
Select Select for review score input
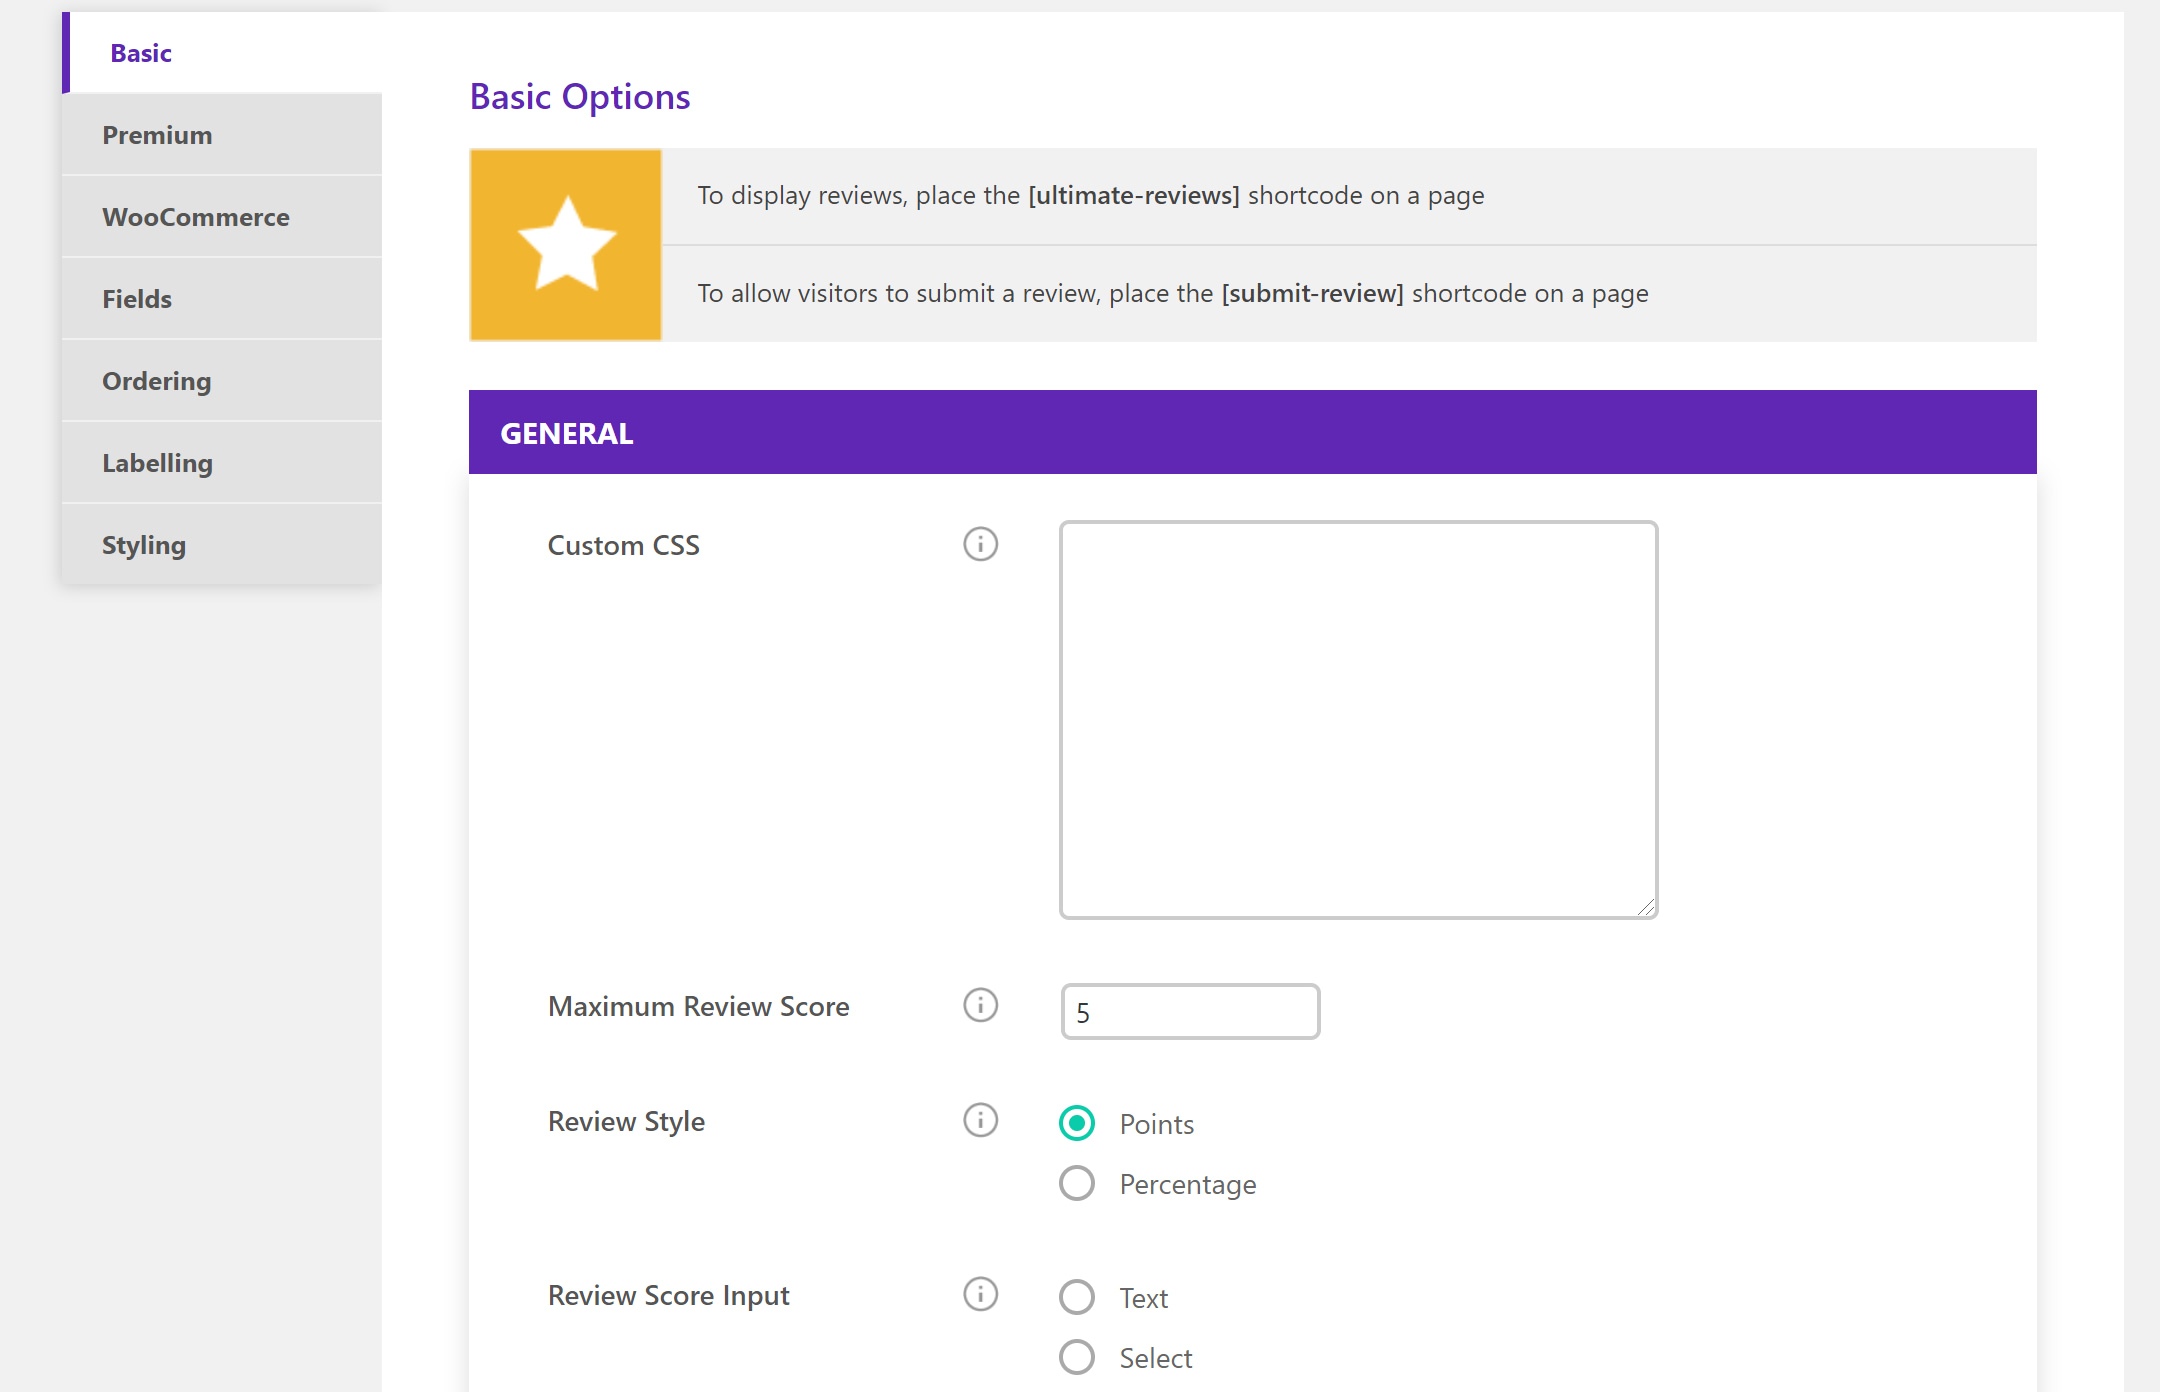point(1076,1357)
